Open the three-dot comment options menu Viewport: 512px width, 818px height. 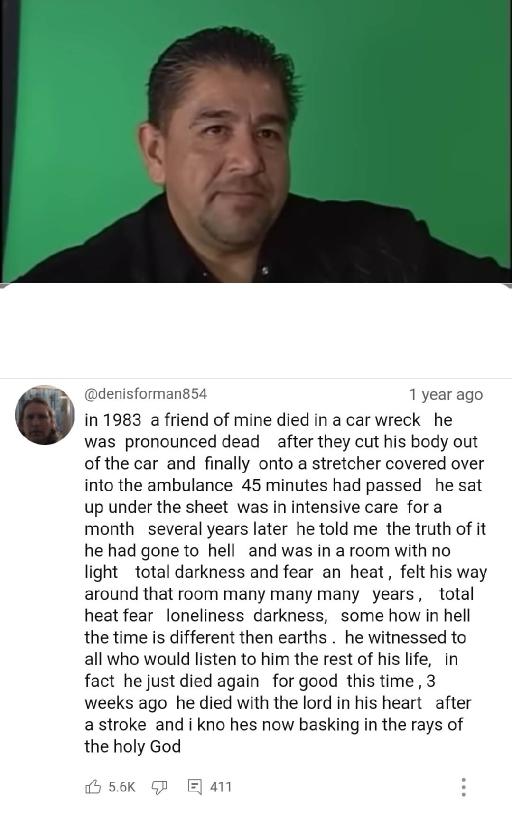click(x=463, y=787)
